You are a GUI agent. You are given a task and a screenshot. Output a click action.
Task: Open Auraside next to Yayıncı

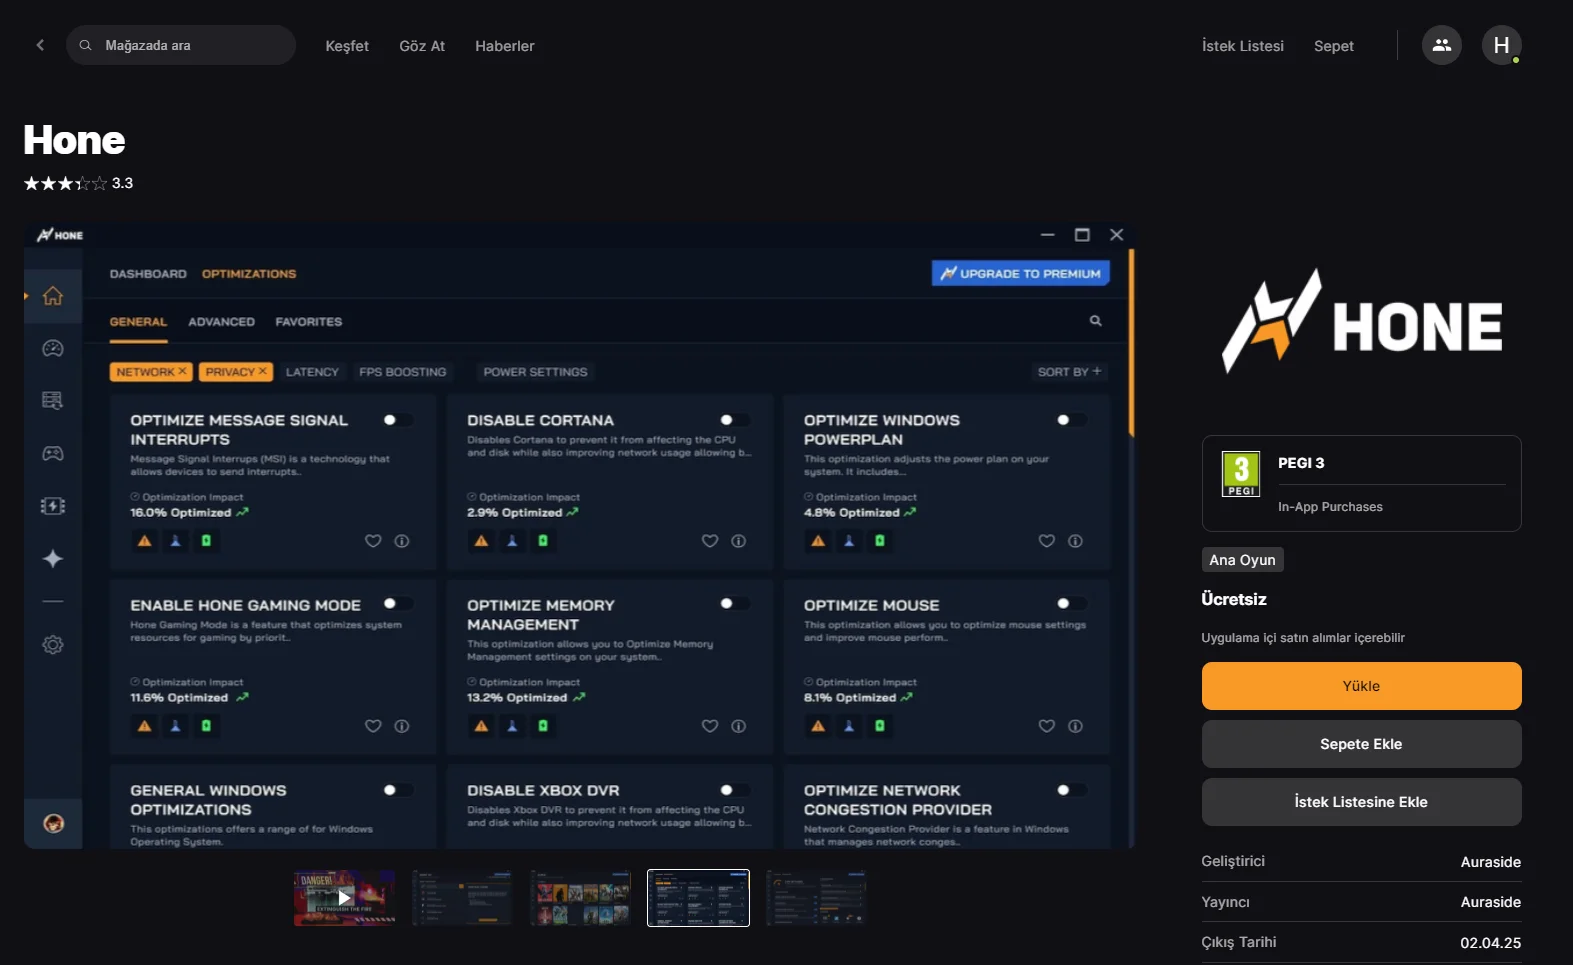point(1491,902)
